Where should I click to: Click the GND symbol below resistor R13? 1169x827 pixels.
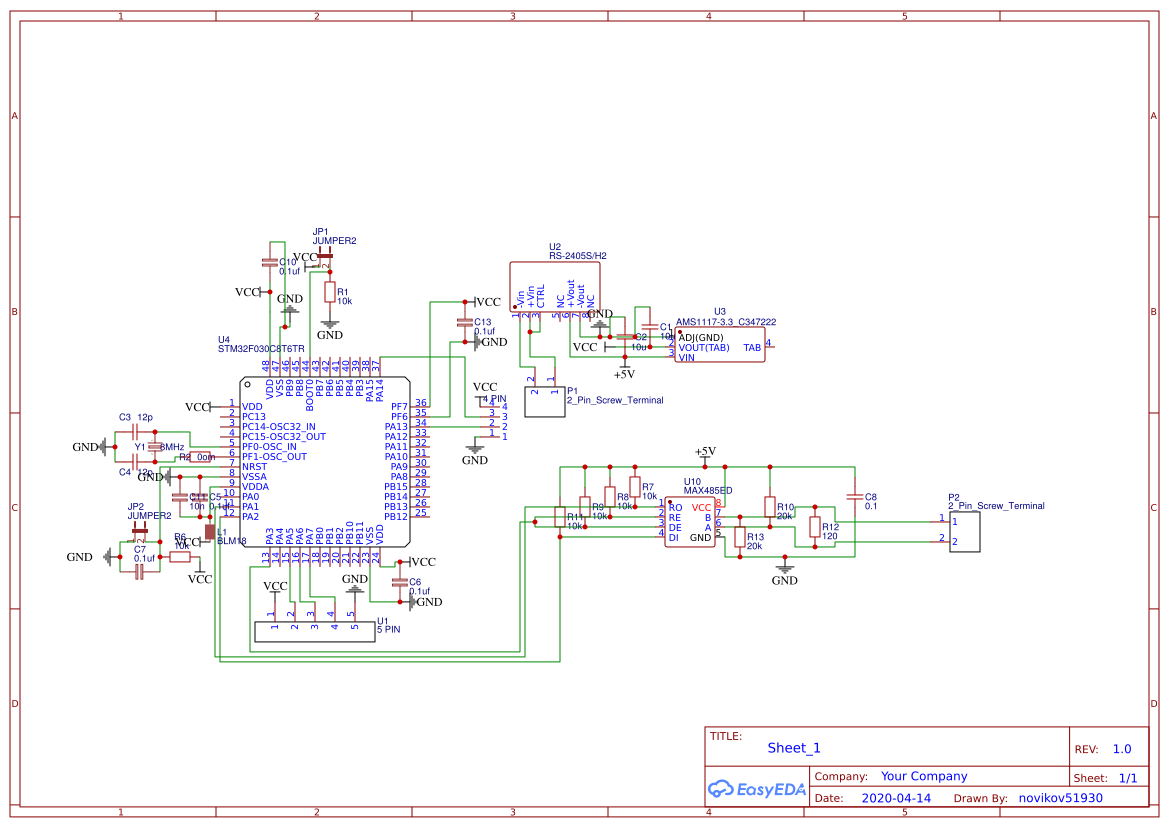tap(784, 566)
